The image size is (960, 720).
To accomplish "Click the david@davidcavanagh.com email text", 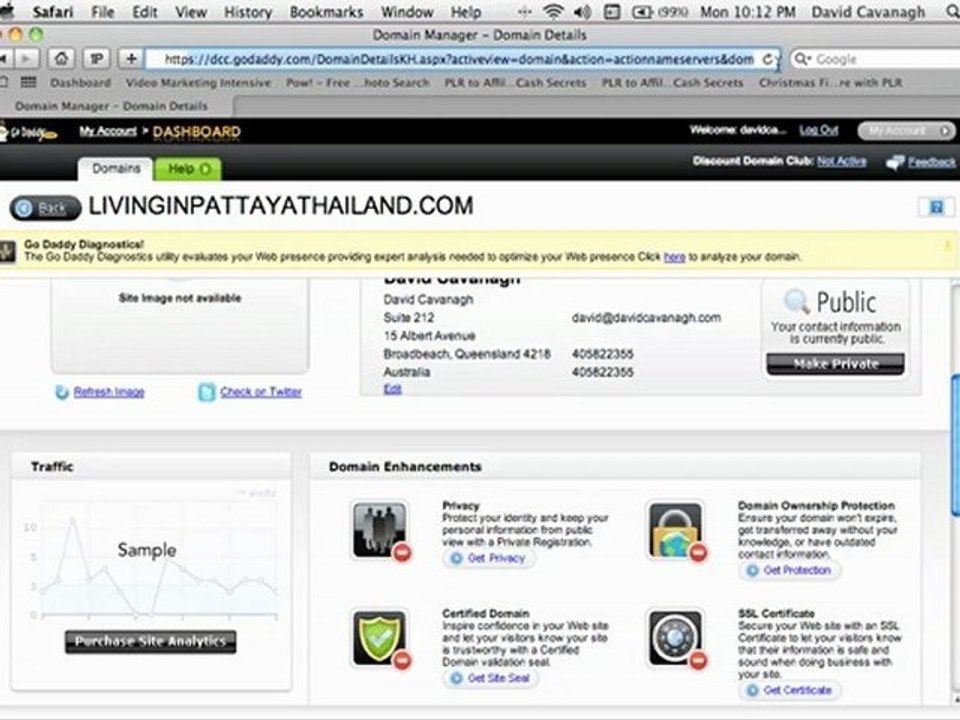I will pos(646,317).
